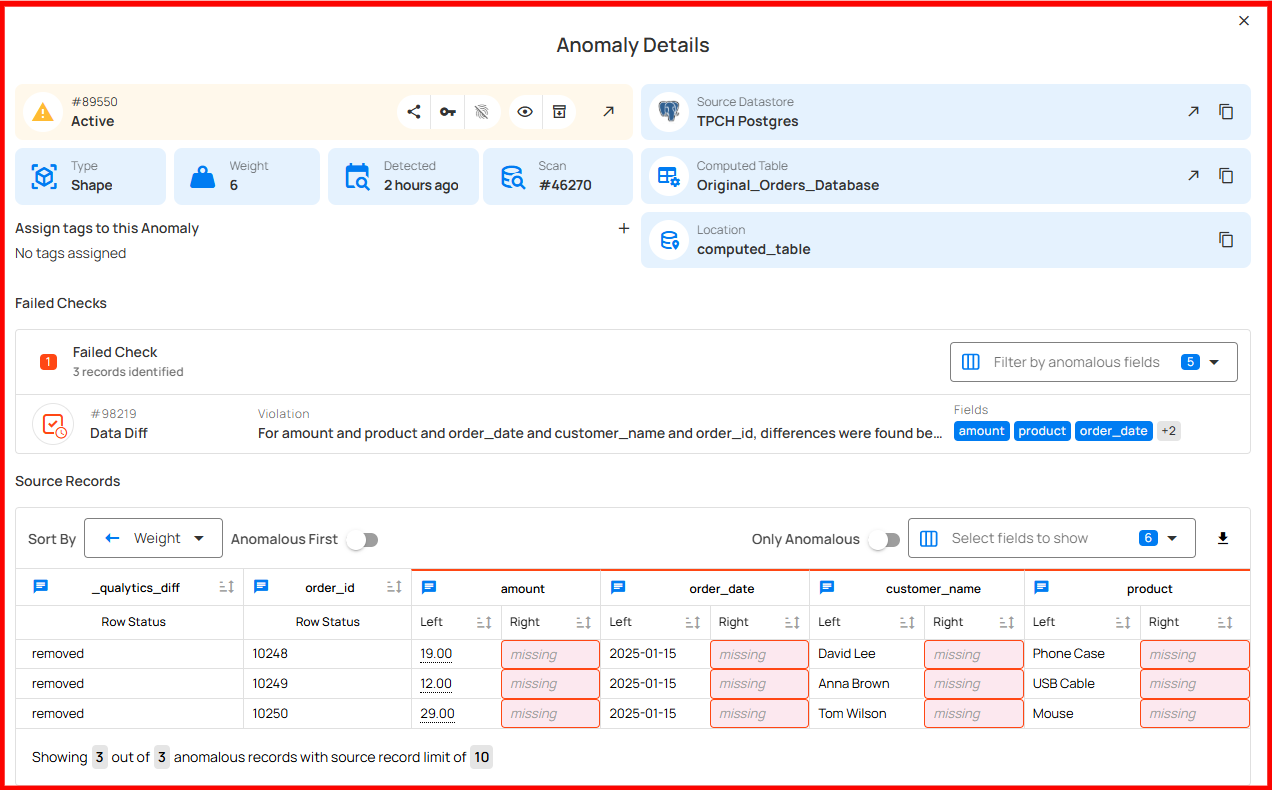The image size is (1272, 790).
Task: Turn on the Only Anomalous switch
Action: coord(883,540)
